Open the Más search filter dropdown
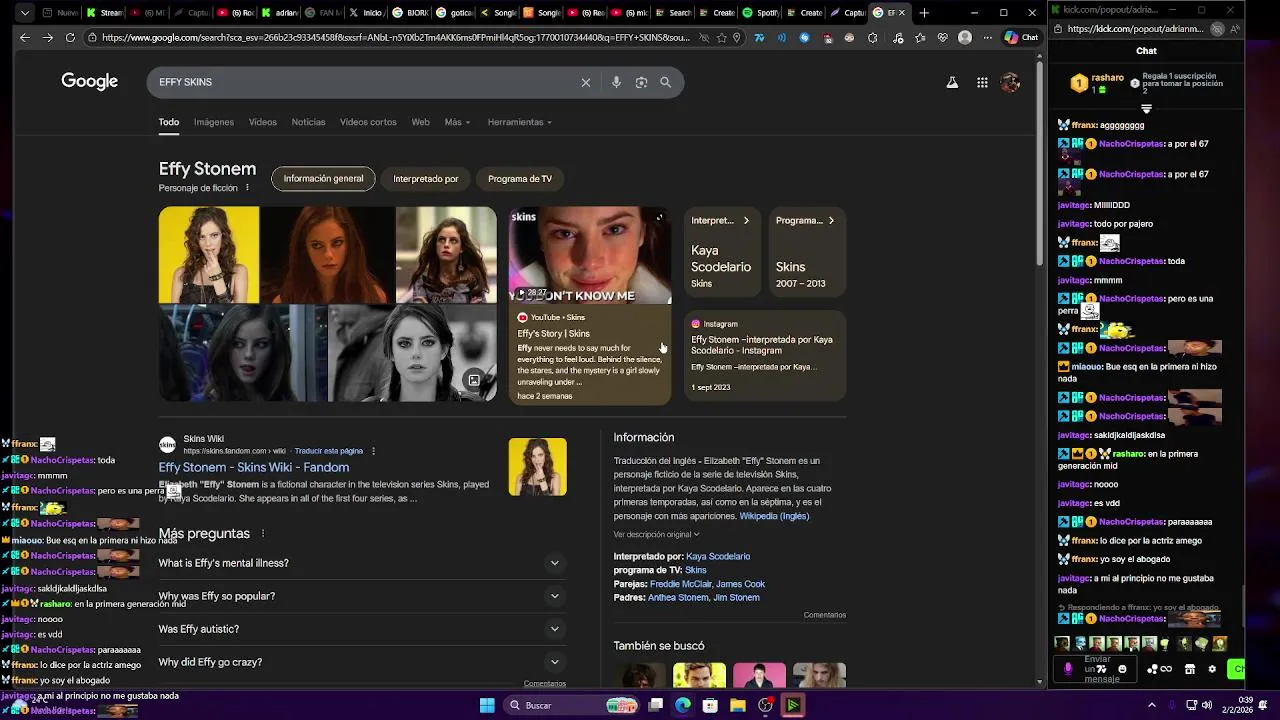This screenshot has width=1280, height=720. (x=457, y=122)
